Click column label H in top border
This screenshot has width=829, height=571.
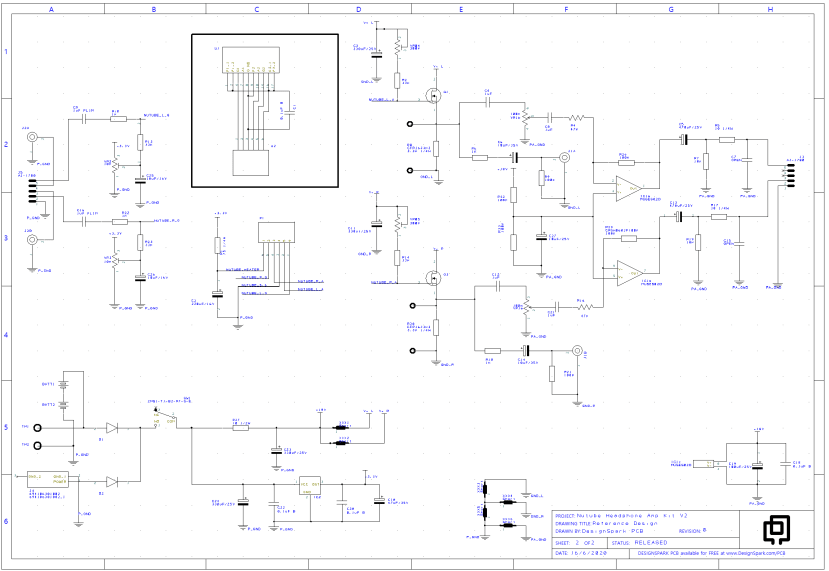[x=770, y=9]
